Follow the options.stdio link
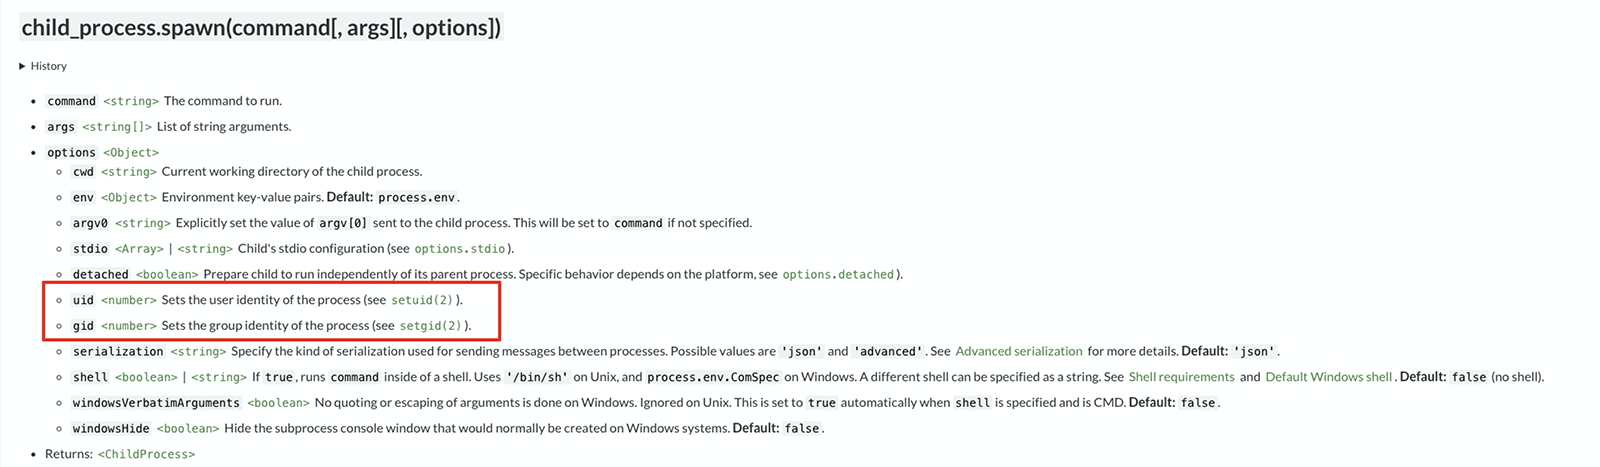 click(460, 249)
